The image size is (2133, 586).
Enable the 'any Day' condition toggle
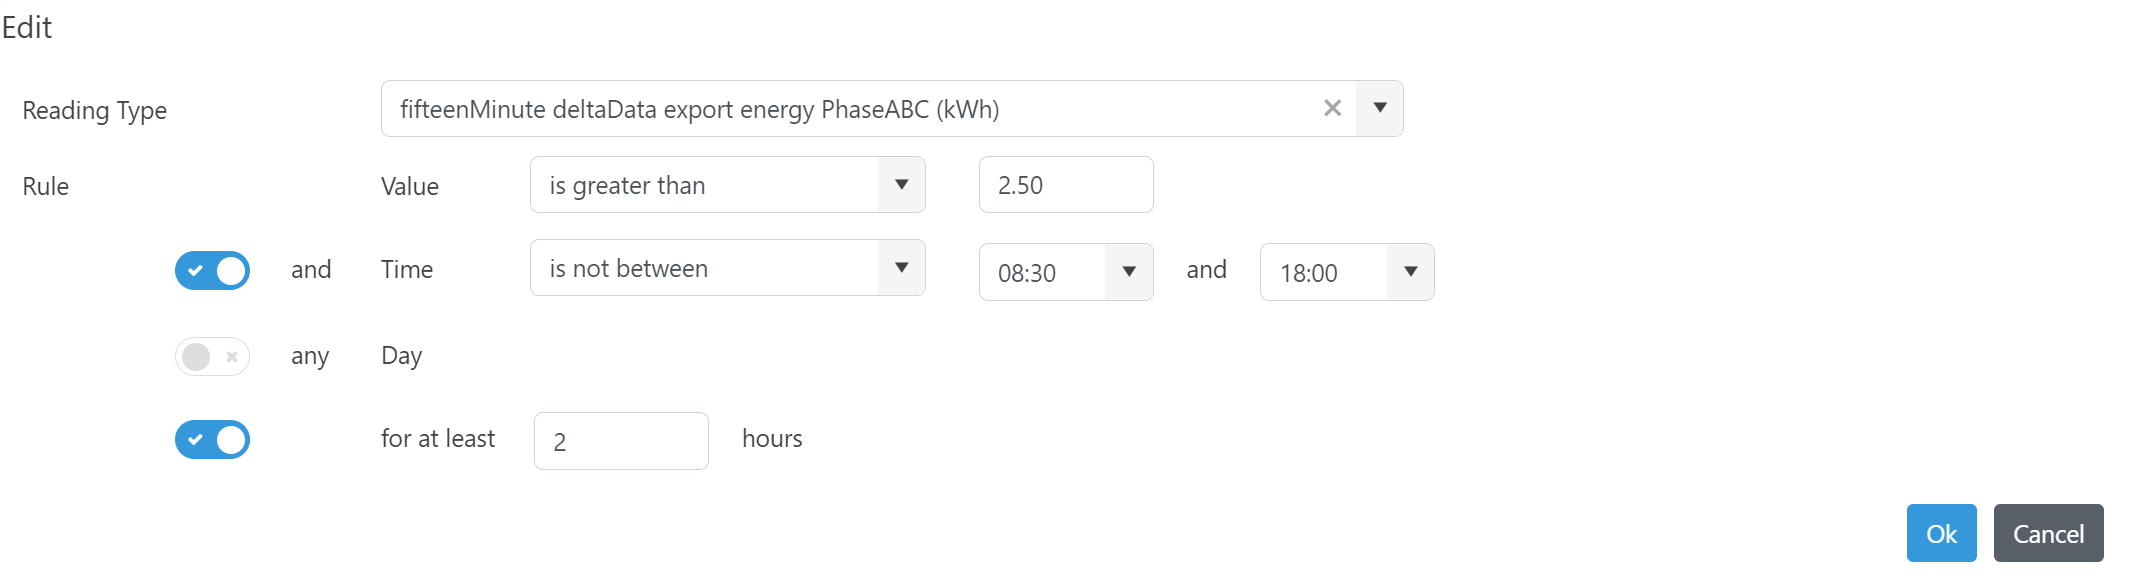[x=212, y=357]
